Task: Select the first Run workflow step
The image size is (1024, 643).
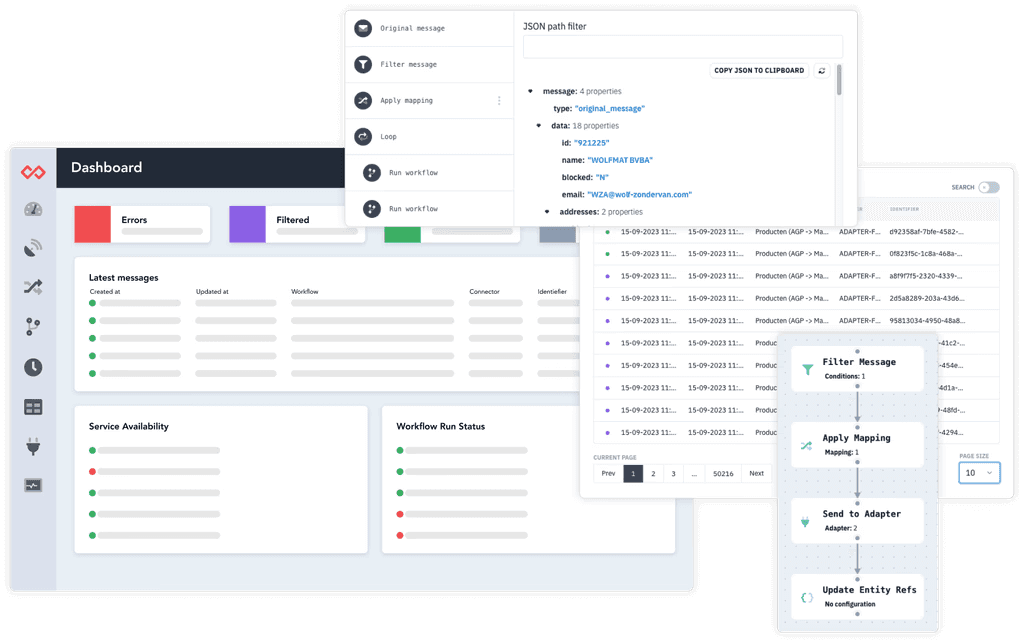Action: [430, 172]
